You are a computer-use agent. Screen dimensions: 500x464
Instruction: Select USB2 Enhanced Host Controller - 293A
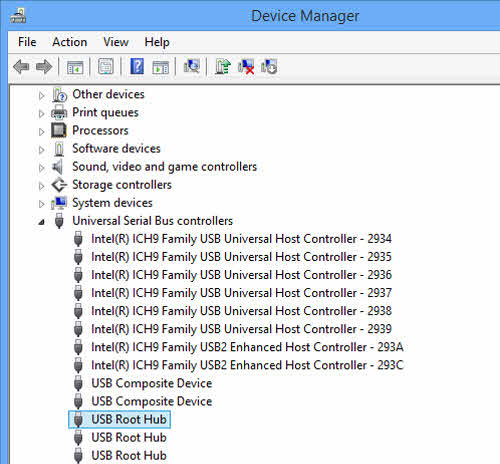[247, 347]
